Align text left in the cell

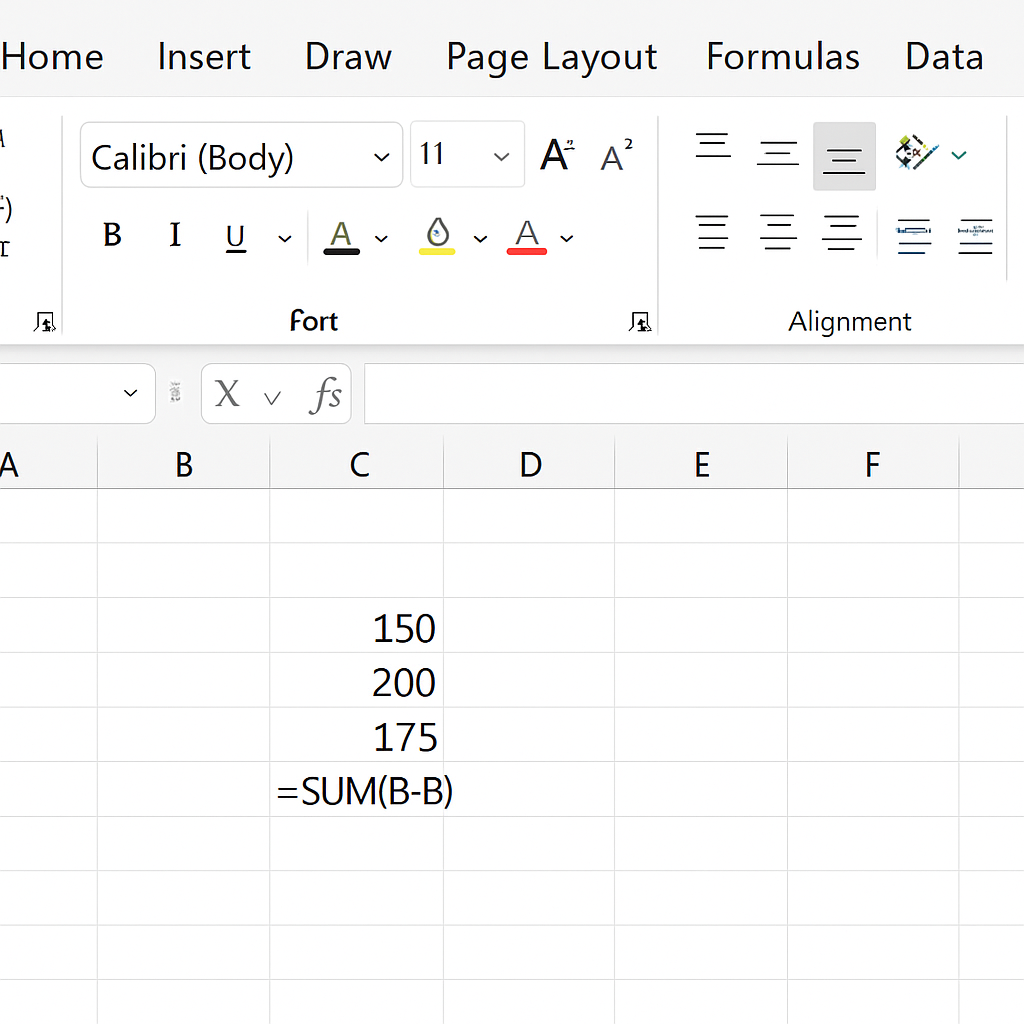coord(713,234)
